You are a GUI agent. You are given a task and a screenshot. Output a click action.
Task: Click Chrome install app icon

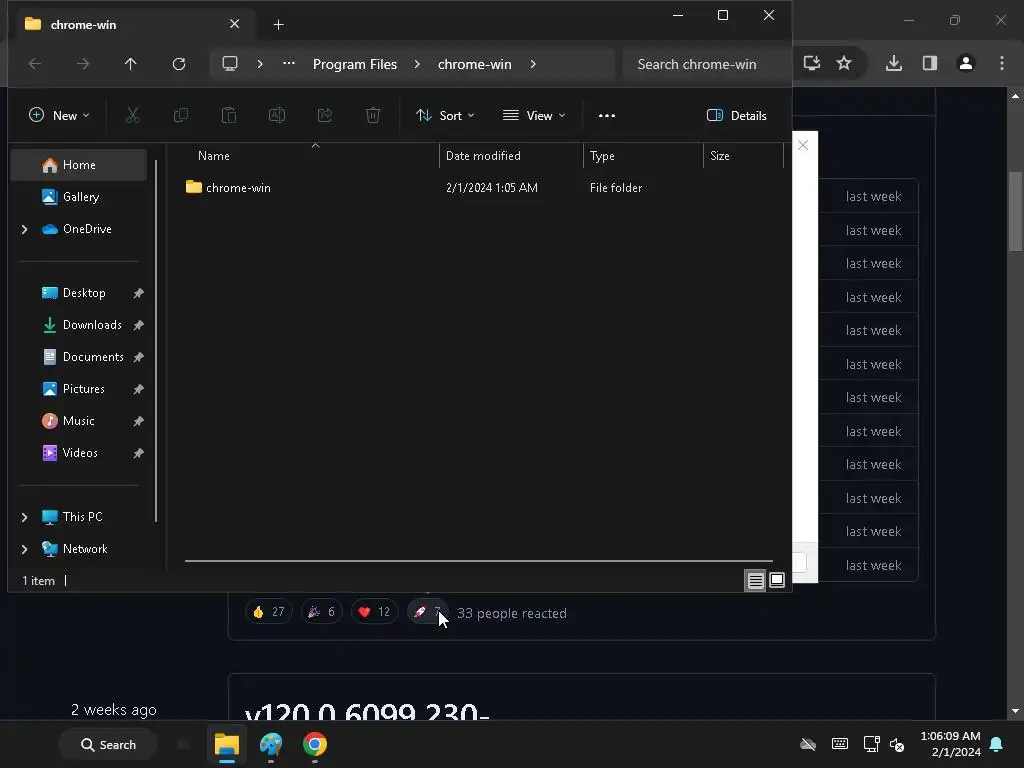(x=812, y=63)
